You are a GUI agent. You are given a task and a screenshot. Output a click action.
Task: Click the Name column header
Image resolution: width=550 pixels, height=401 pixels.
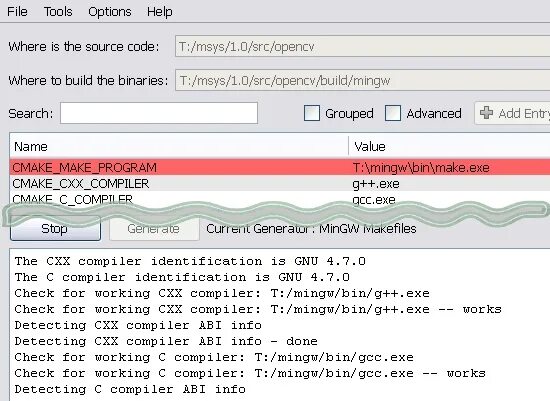click(179, 146)
